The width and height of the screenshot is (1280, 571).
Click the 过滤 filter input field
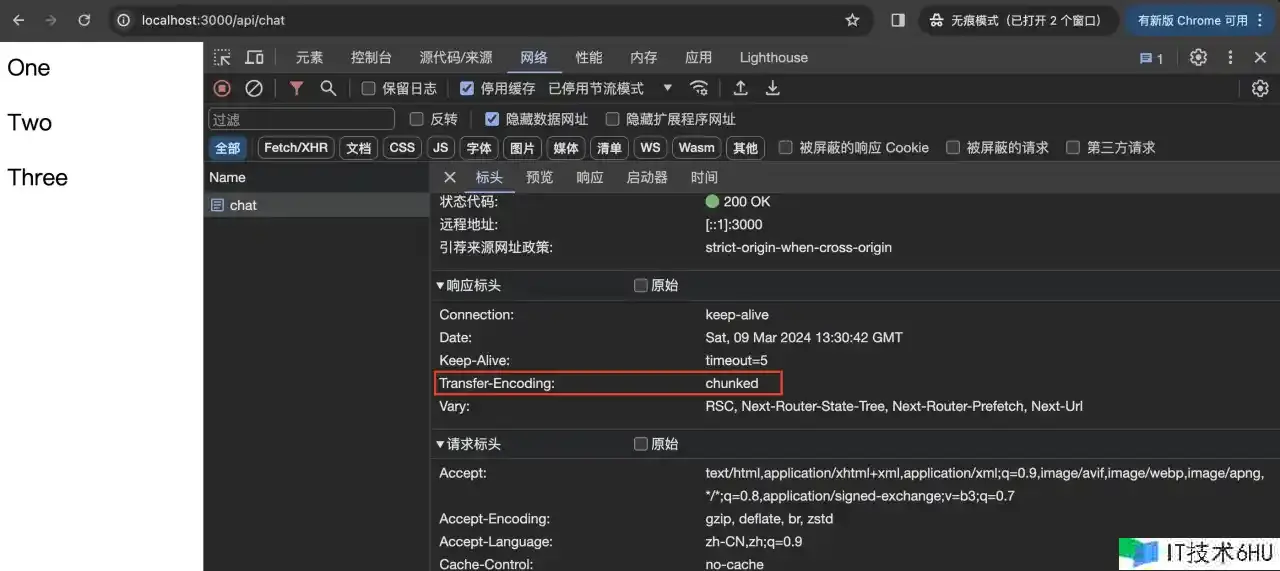[300, 119]
